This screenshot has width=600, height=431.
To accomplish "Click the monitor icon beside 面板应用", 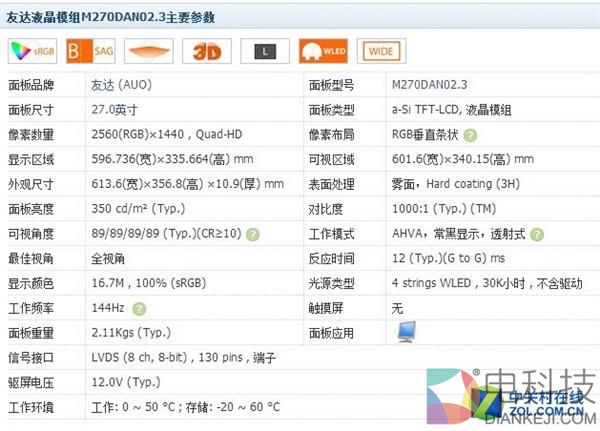I will click(407, 332).
